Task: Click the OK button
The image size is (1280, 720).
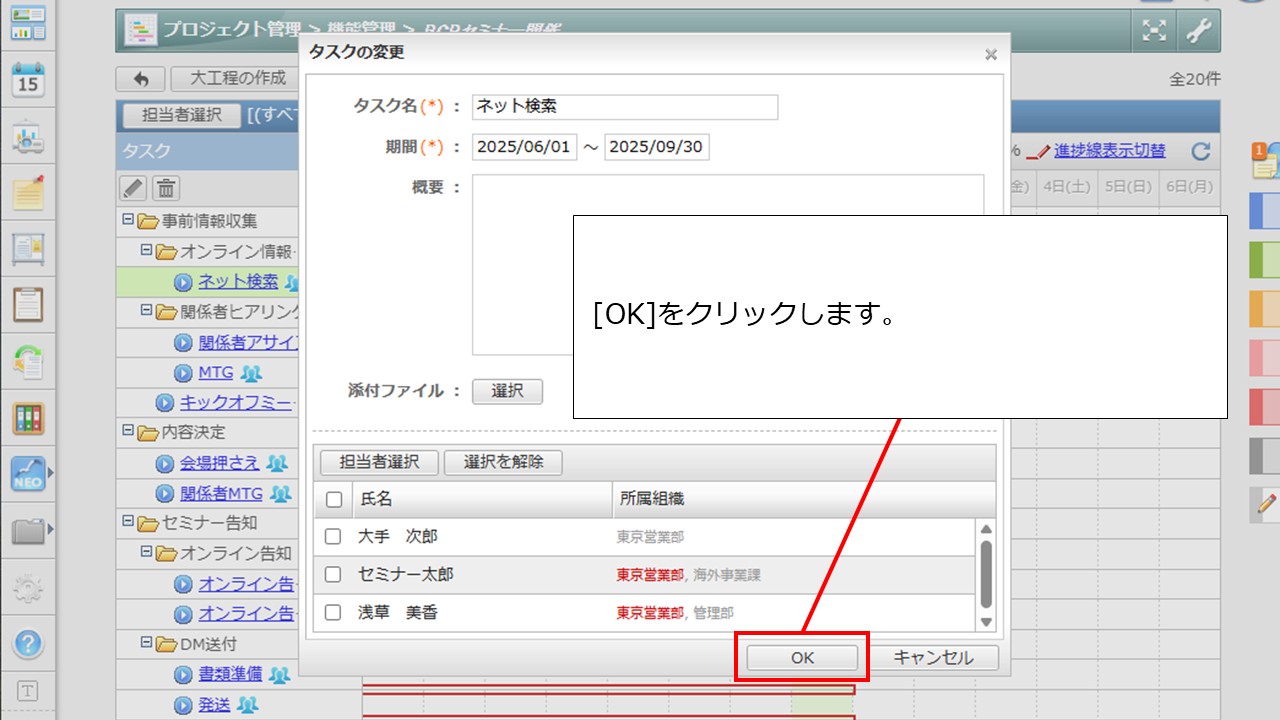Action: [802, 658]
